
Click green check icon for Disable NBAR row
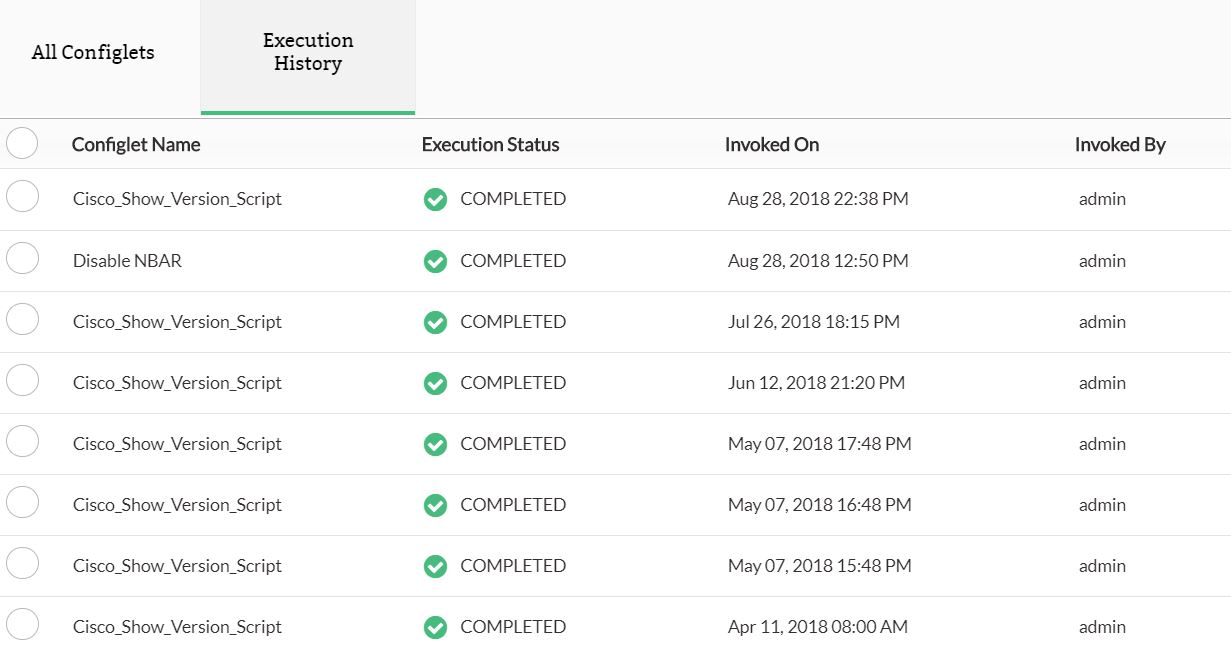(x=435, y=261)
